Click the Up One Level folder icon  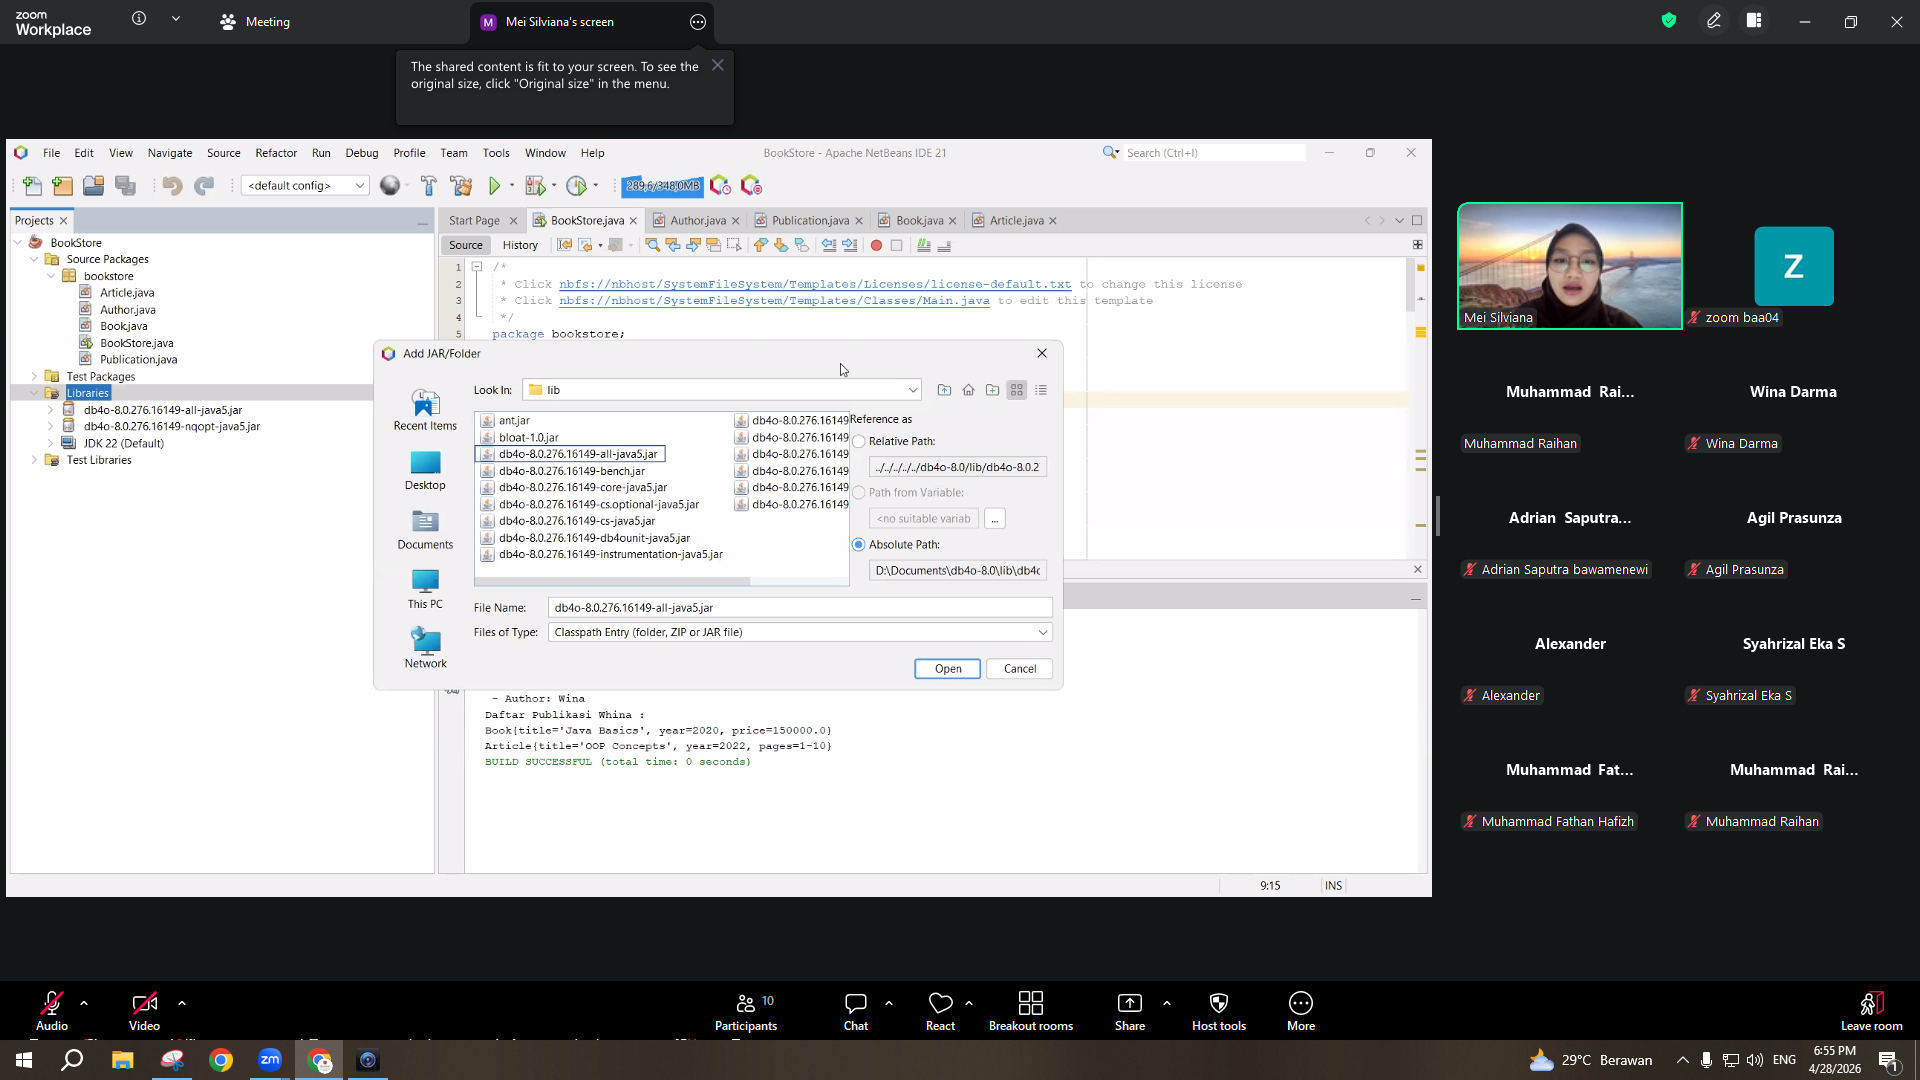(944, 390)
